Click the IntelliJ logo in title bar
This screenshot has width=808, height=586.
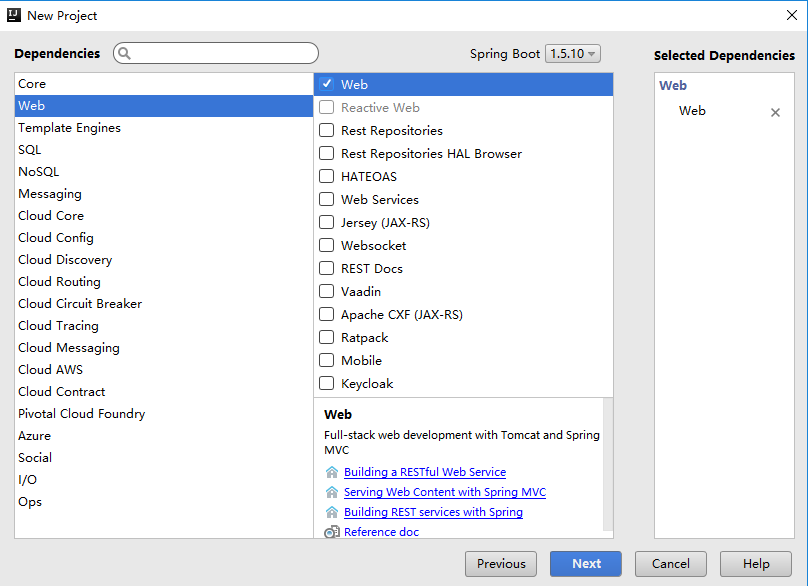pyautogui.click(x=14, y=15)
